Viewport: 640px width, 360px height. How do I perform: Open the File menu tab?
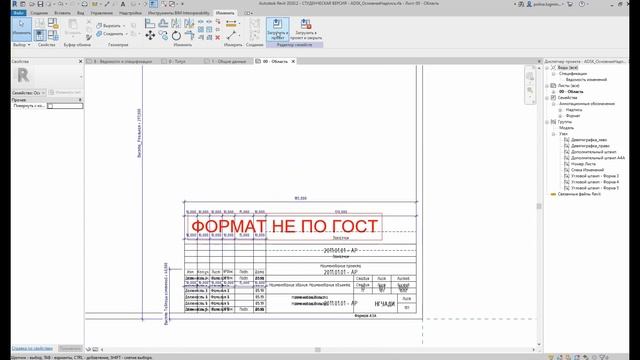click(19, 13)
